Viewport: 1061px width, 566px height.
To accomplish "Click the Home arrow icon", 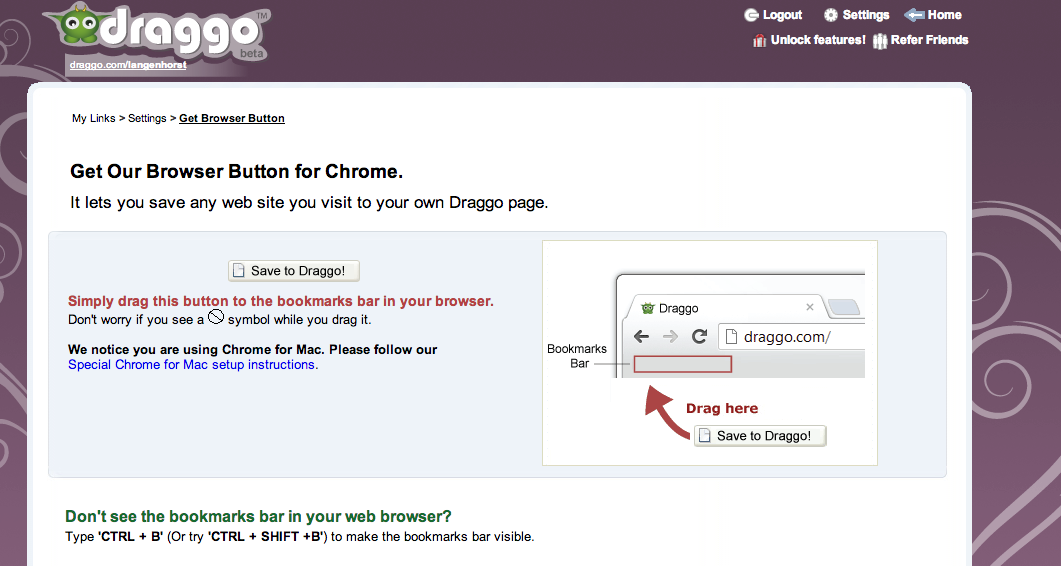I will 914,15.
